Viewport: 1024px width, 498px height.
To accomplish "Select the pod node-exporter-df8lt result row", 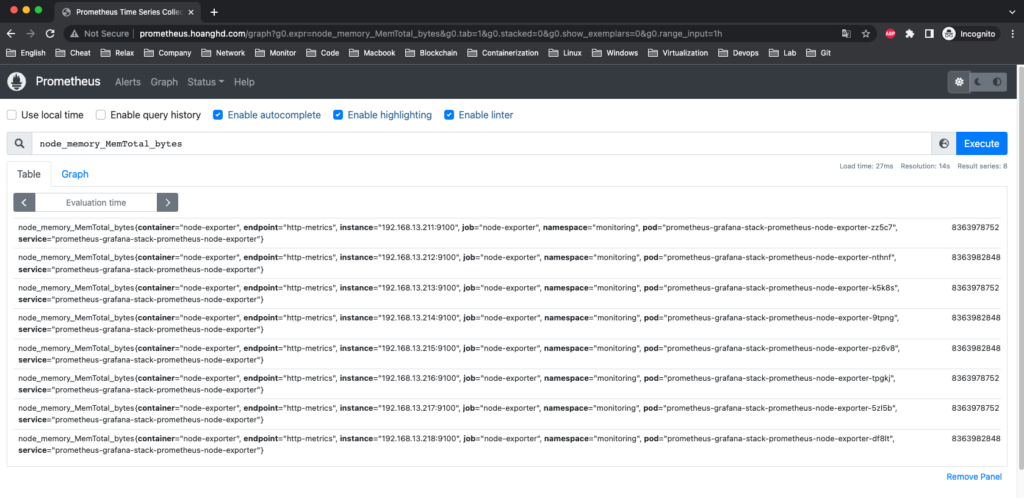I will (x=507, y=444).
